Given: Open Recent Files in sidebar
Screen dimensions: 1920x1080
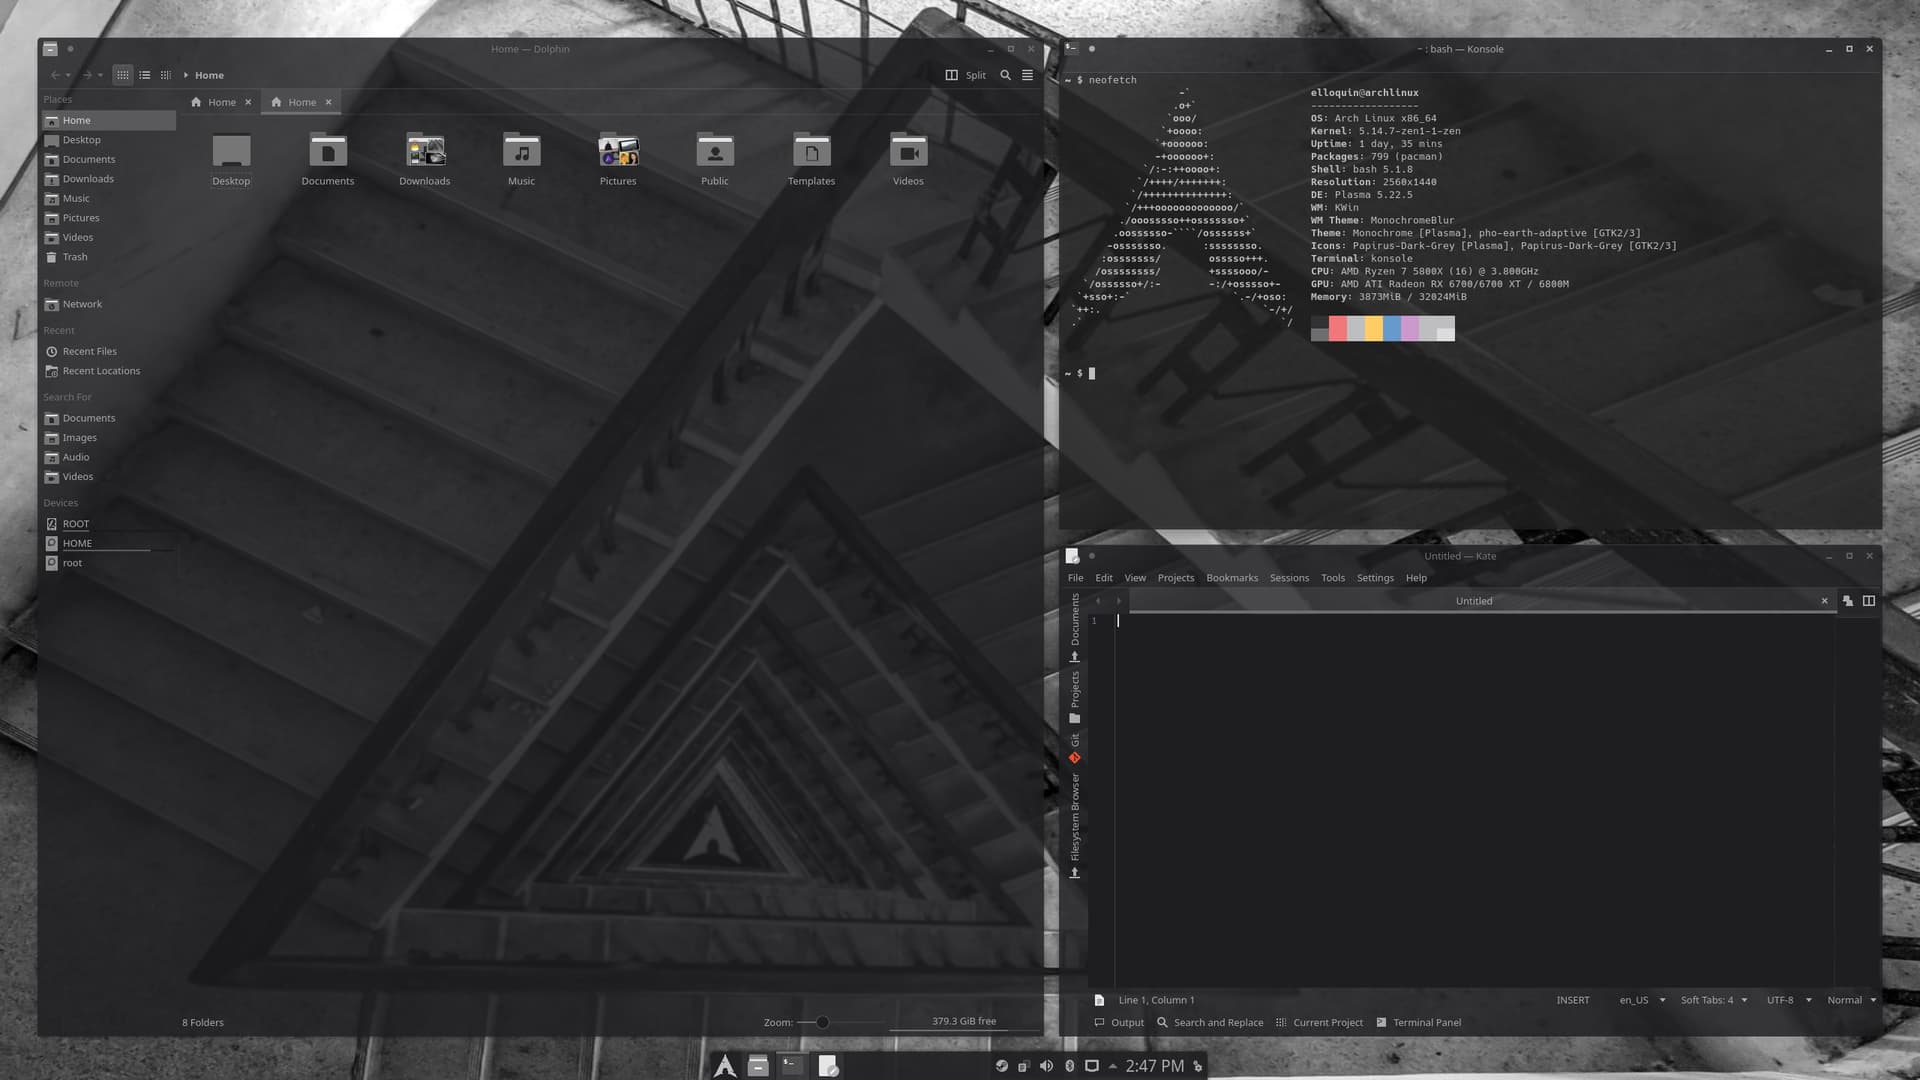Looking at the screenshot, I should (x=109, y=351).
